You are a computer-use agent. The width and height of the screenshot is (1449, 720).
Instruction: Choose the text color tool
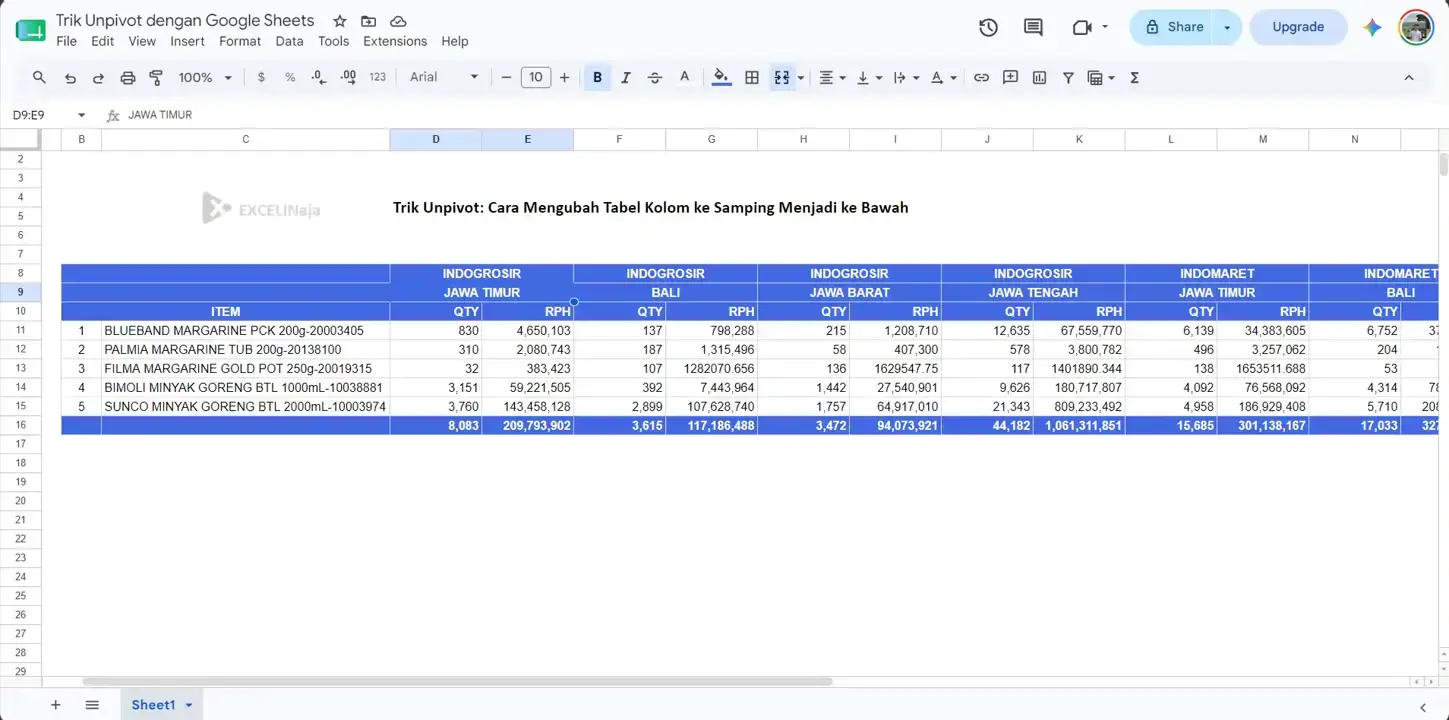pyautogui.click(x=684, y=77)
